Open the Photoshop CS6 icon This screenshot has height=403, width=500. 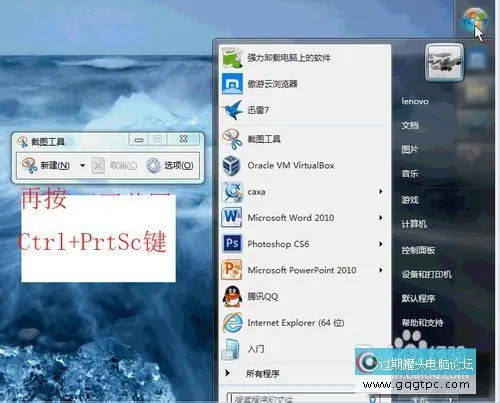tap(232, 244)
